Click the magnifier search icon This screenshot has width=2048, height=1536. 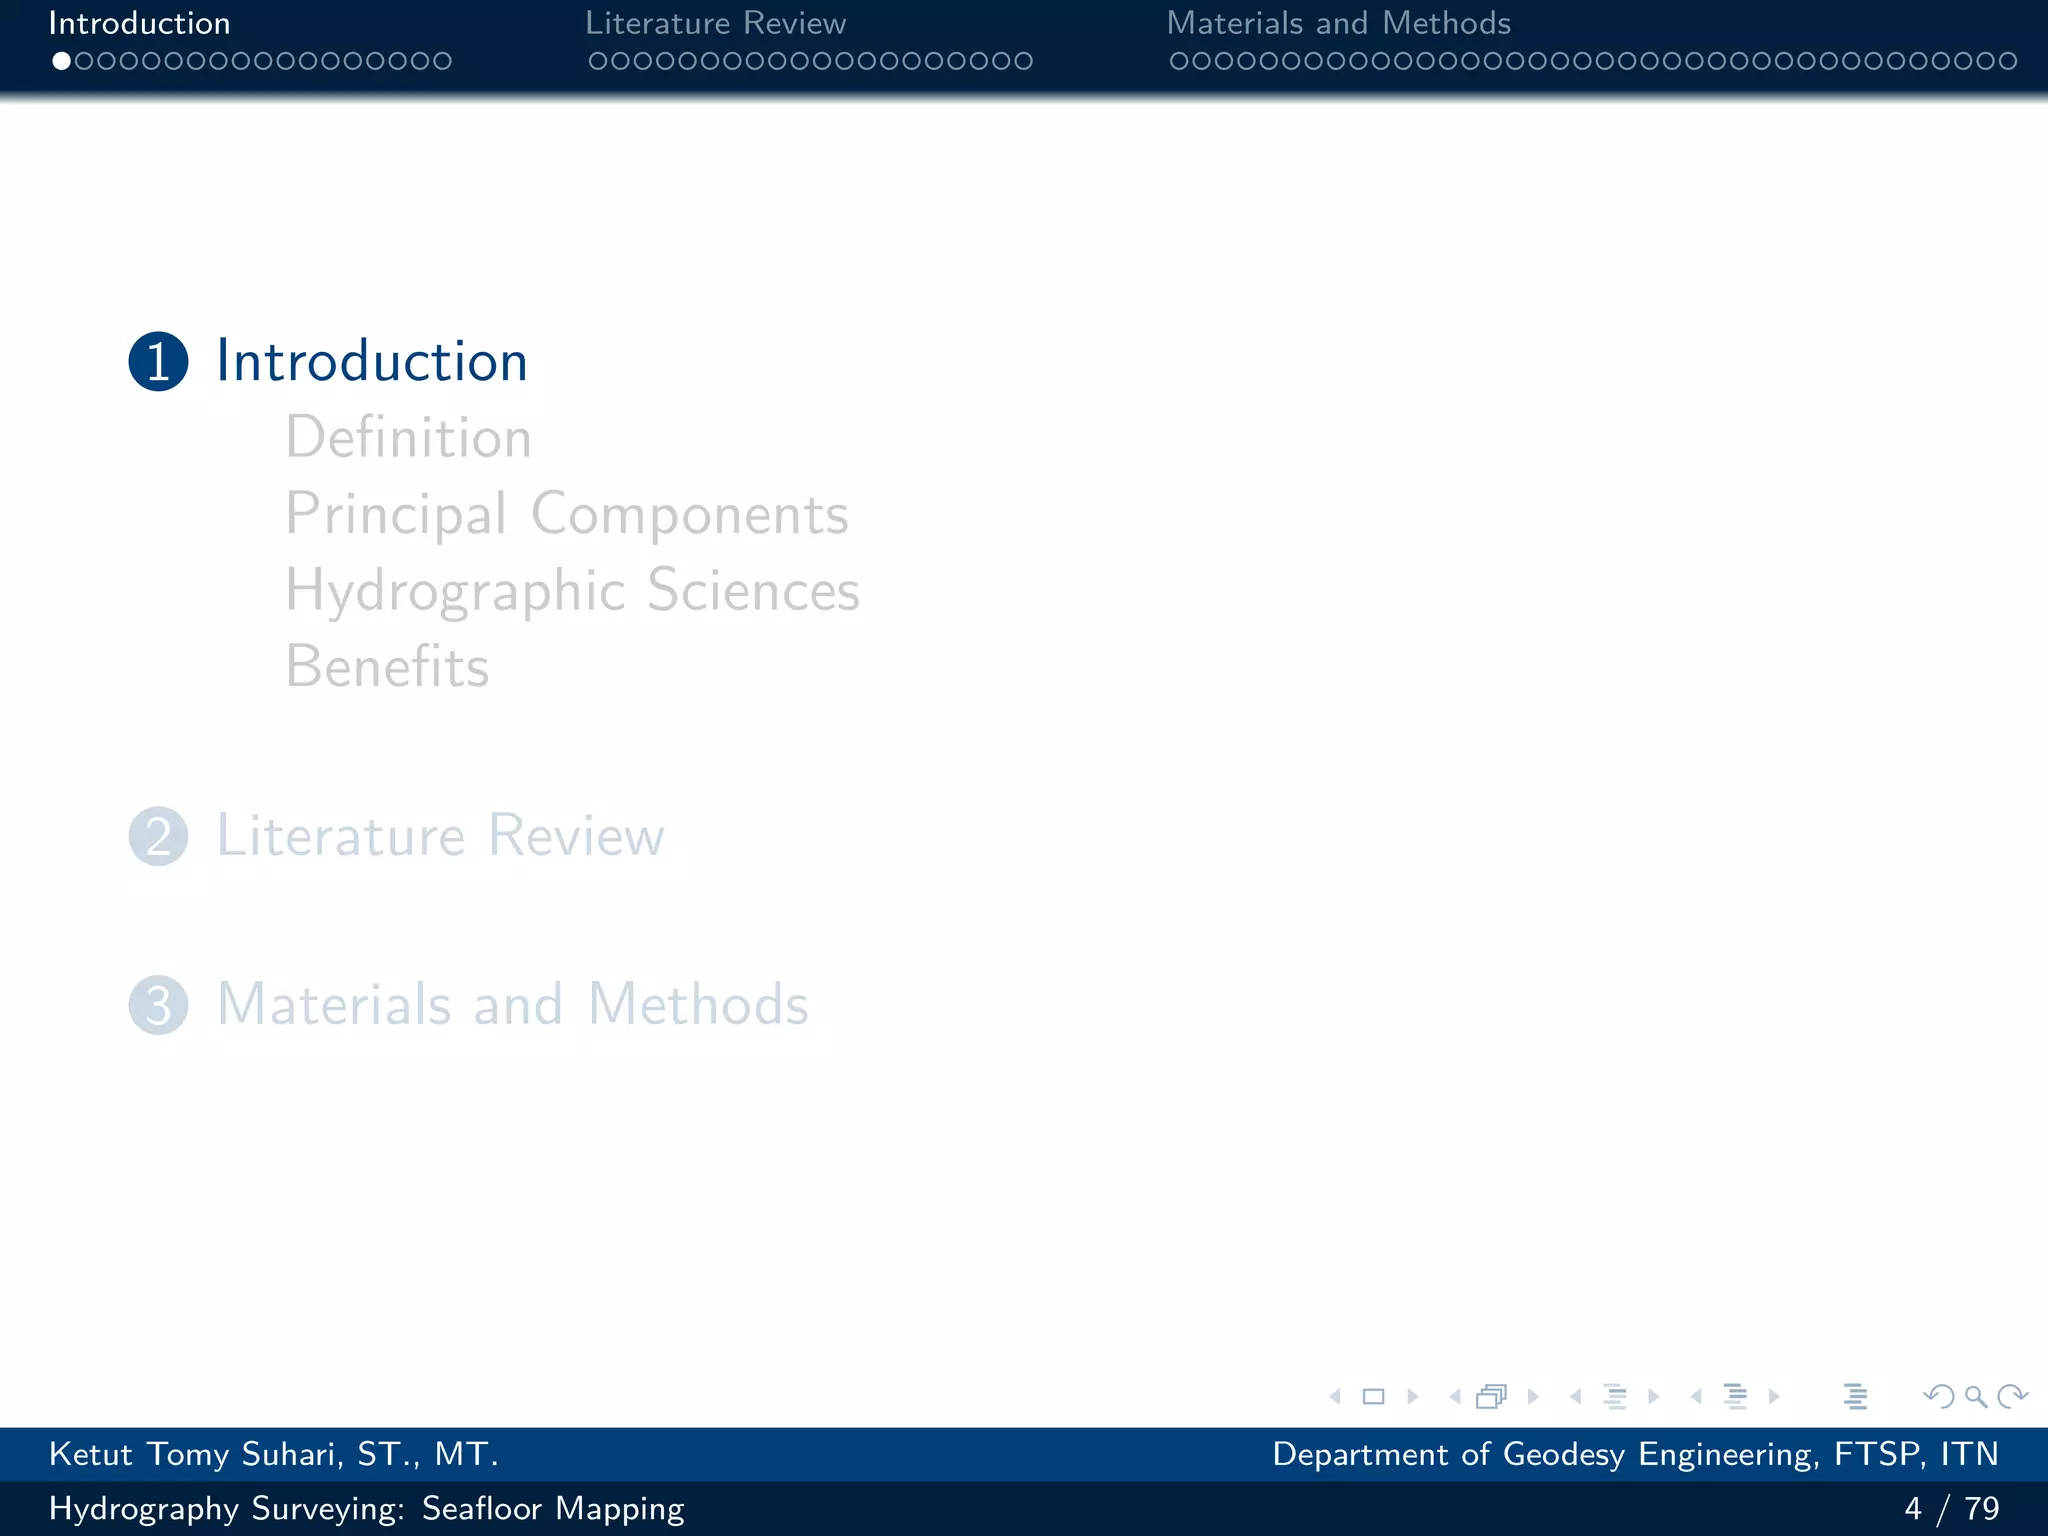pos(1976,1396)
